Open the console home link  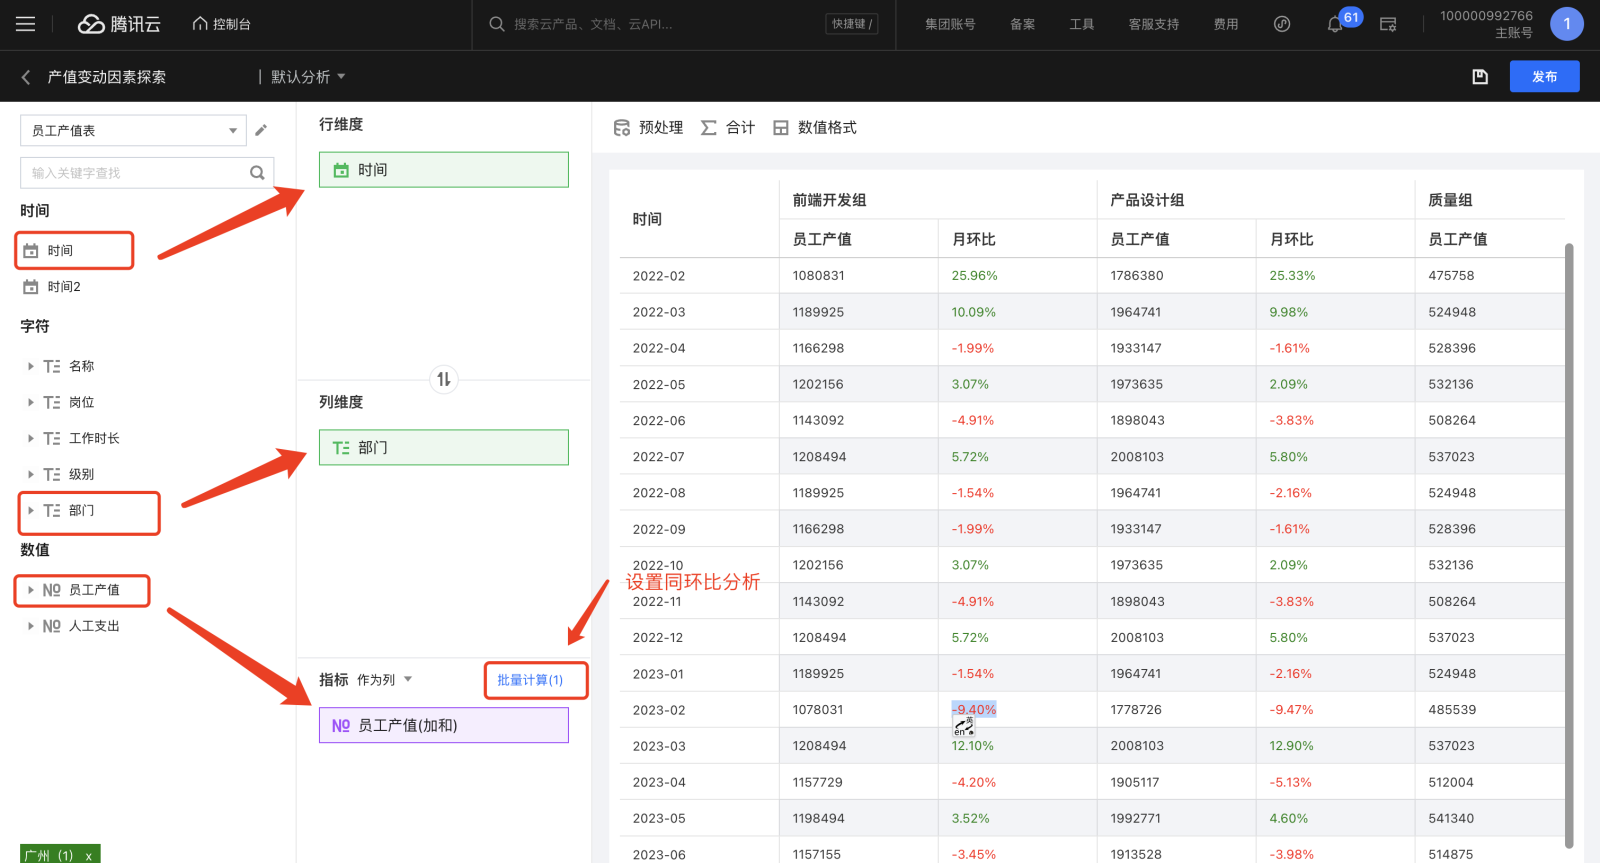pyautogui.click(x=221, y=24)
